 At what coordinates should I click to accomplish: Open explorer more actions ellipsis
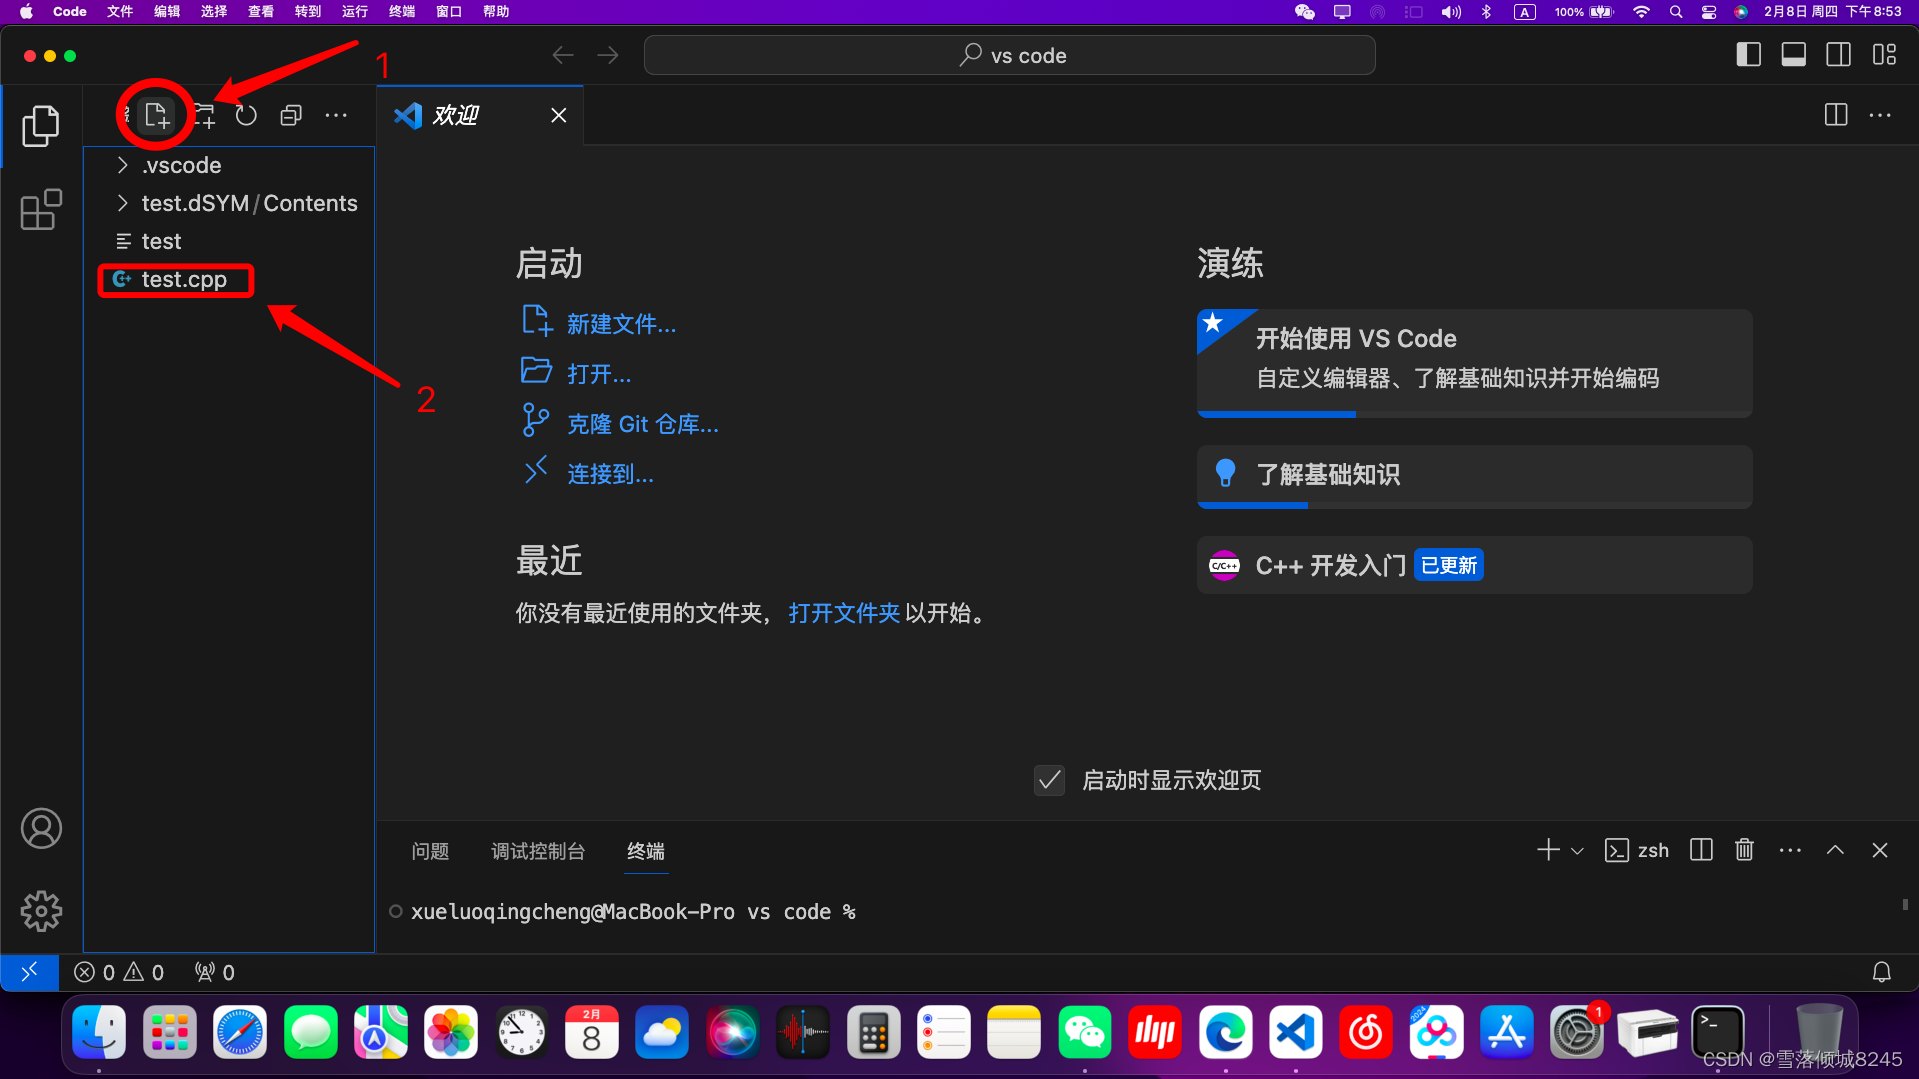pyautogui.click(x=336, y=115)
